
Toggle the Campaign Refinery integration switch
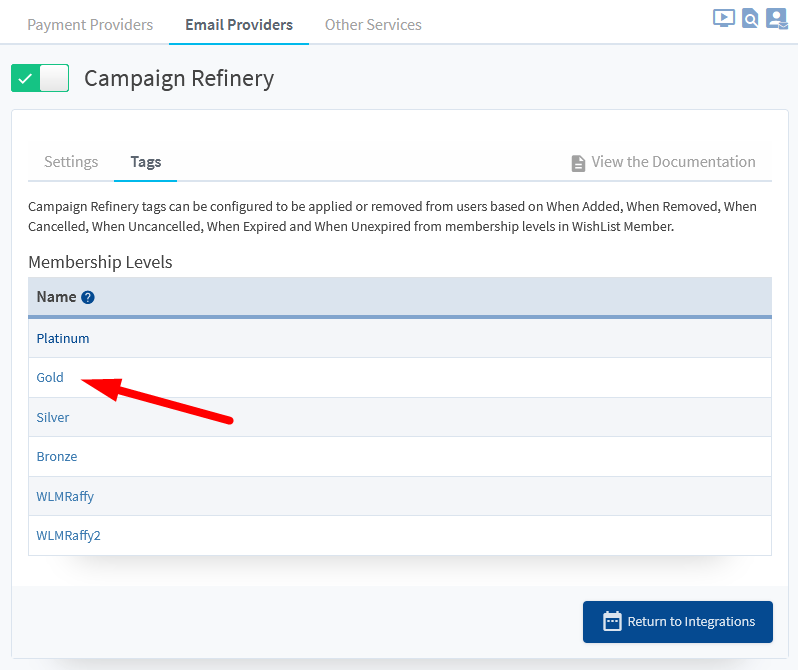coord(40,78)
